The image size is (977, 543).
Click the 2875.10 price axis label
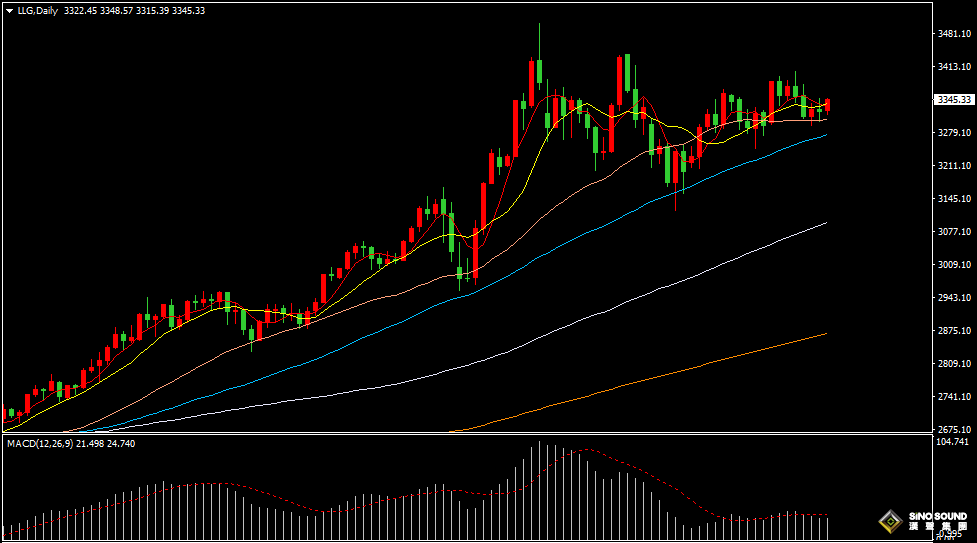[956, 331]
